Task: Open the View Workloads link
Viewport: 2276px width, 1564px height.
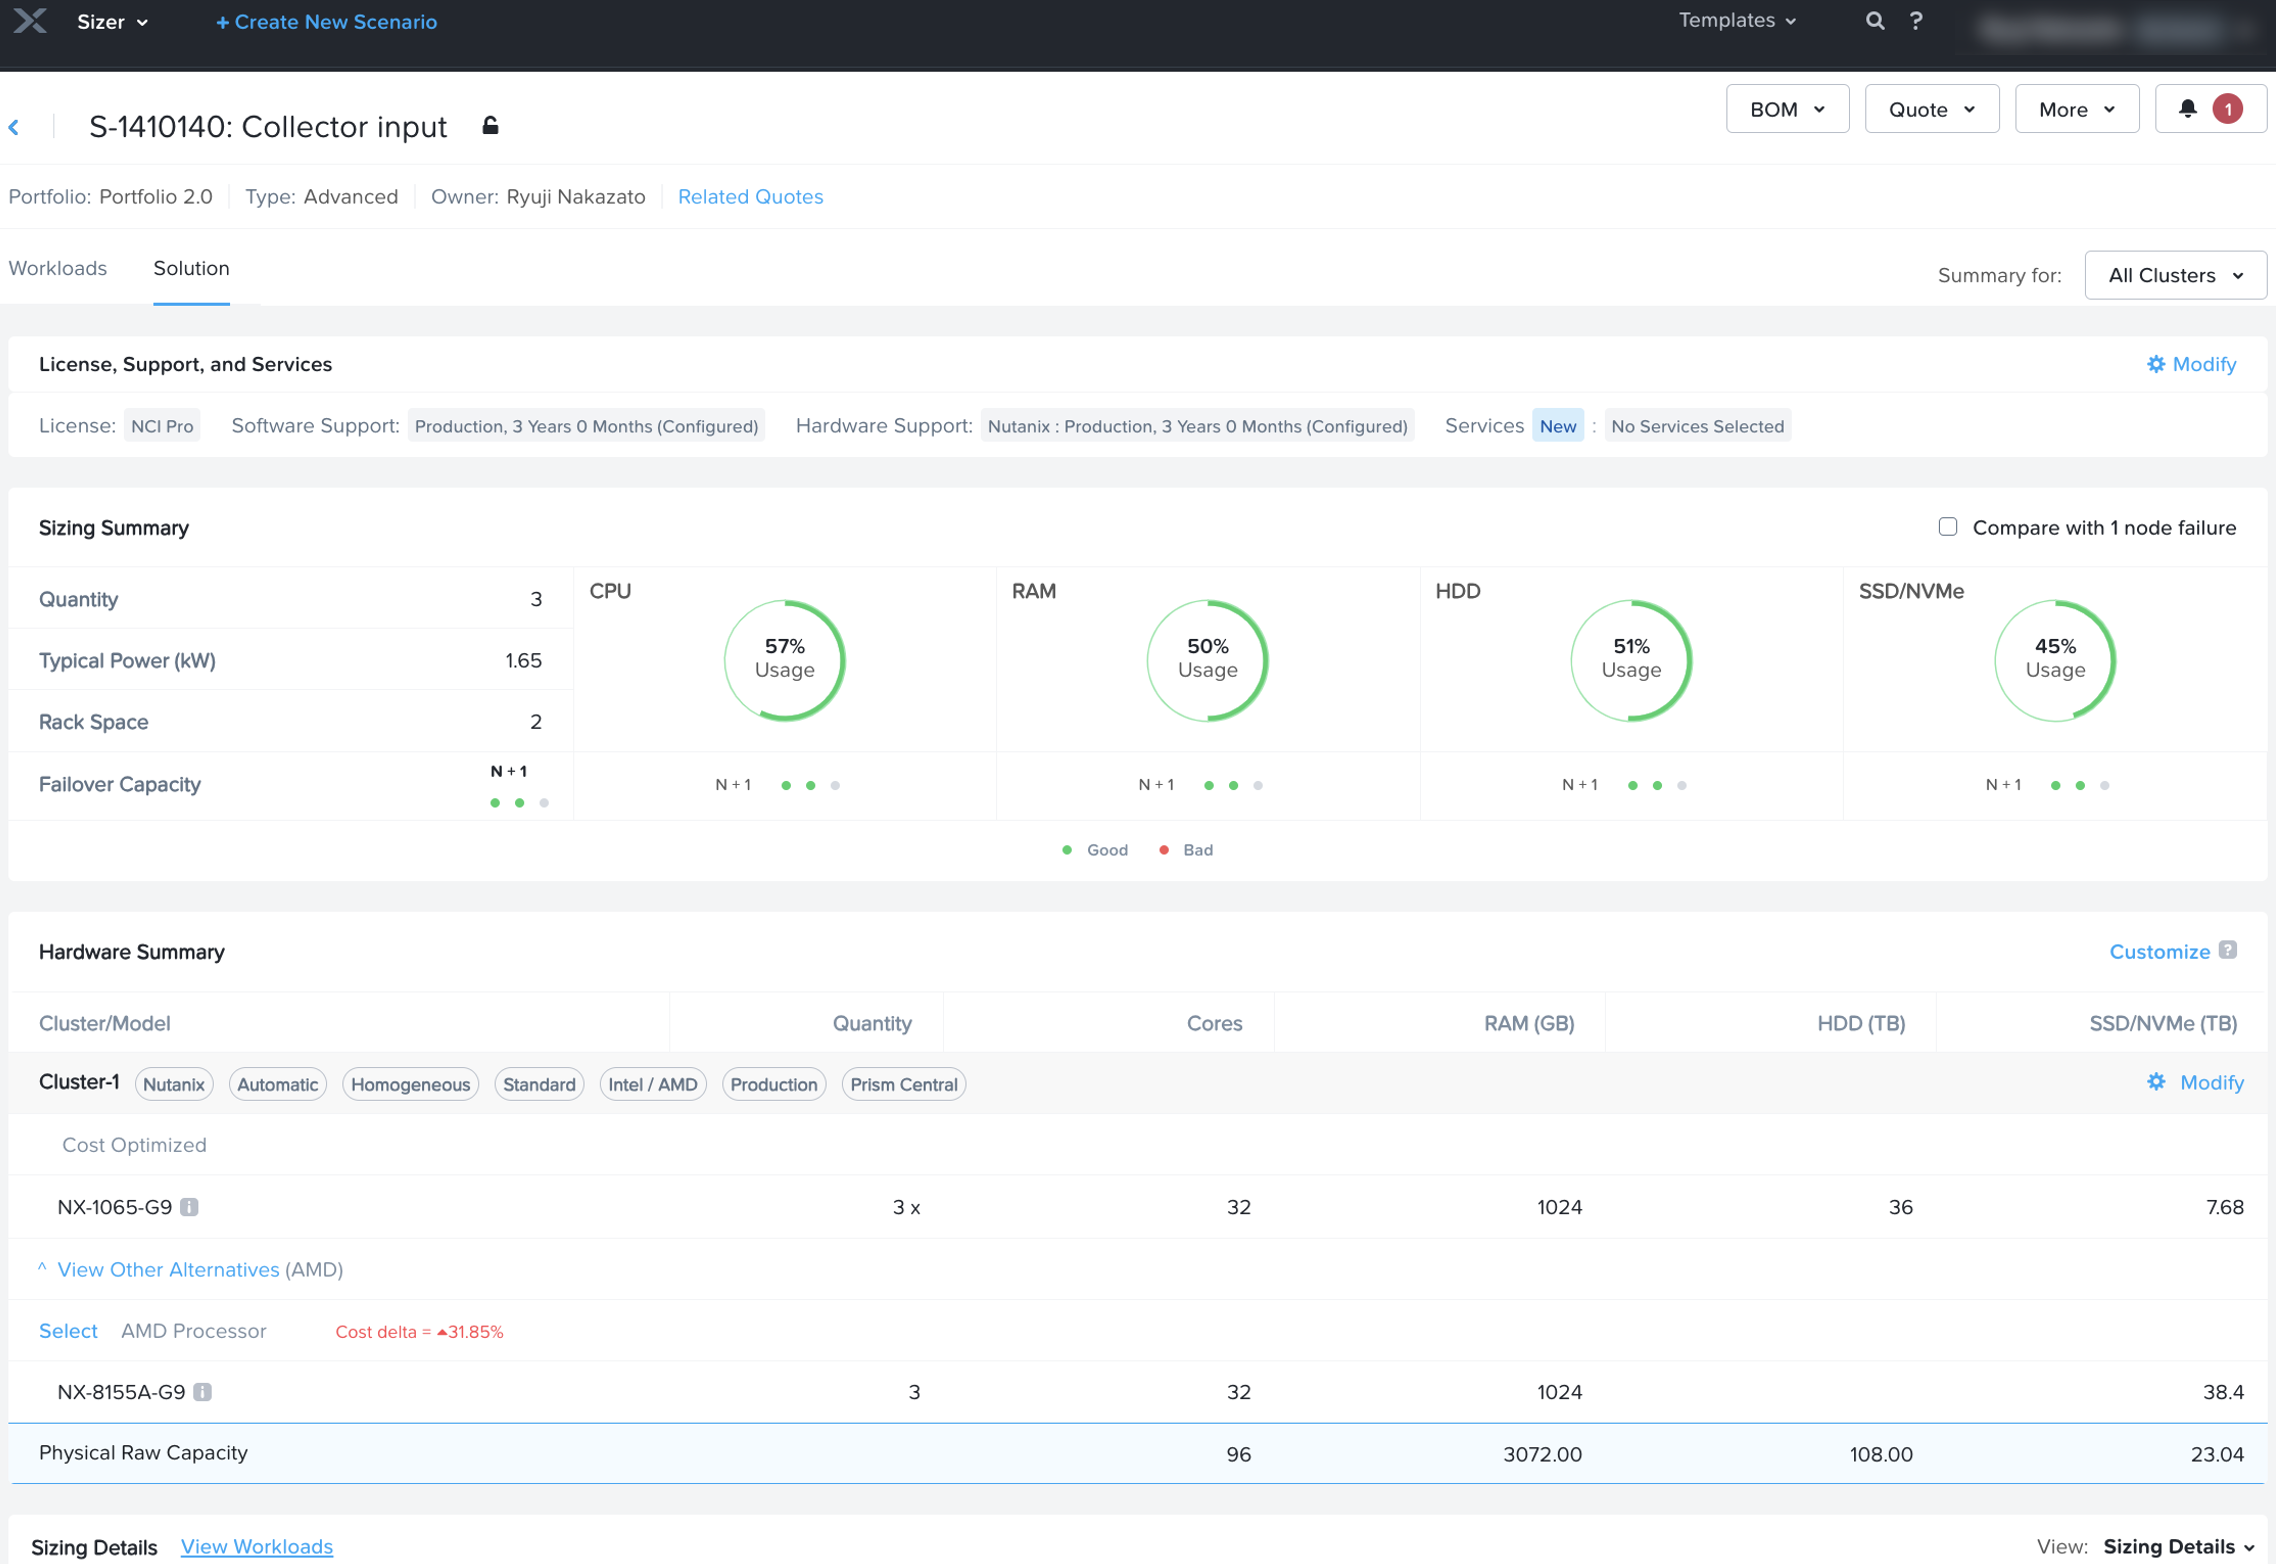Action: (x=256, y=1547)
